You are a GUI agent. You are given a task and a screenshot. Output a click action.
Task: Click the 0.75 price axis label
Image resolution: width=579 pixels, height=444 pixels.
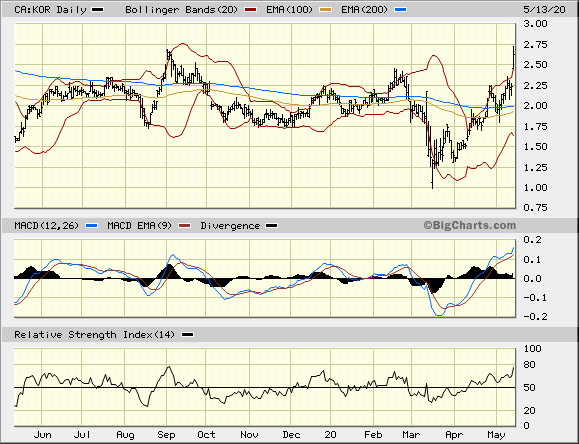(x=535, y=208)
